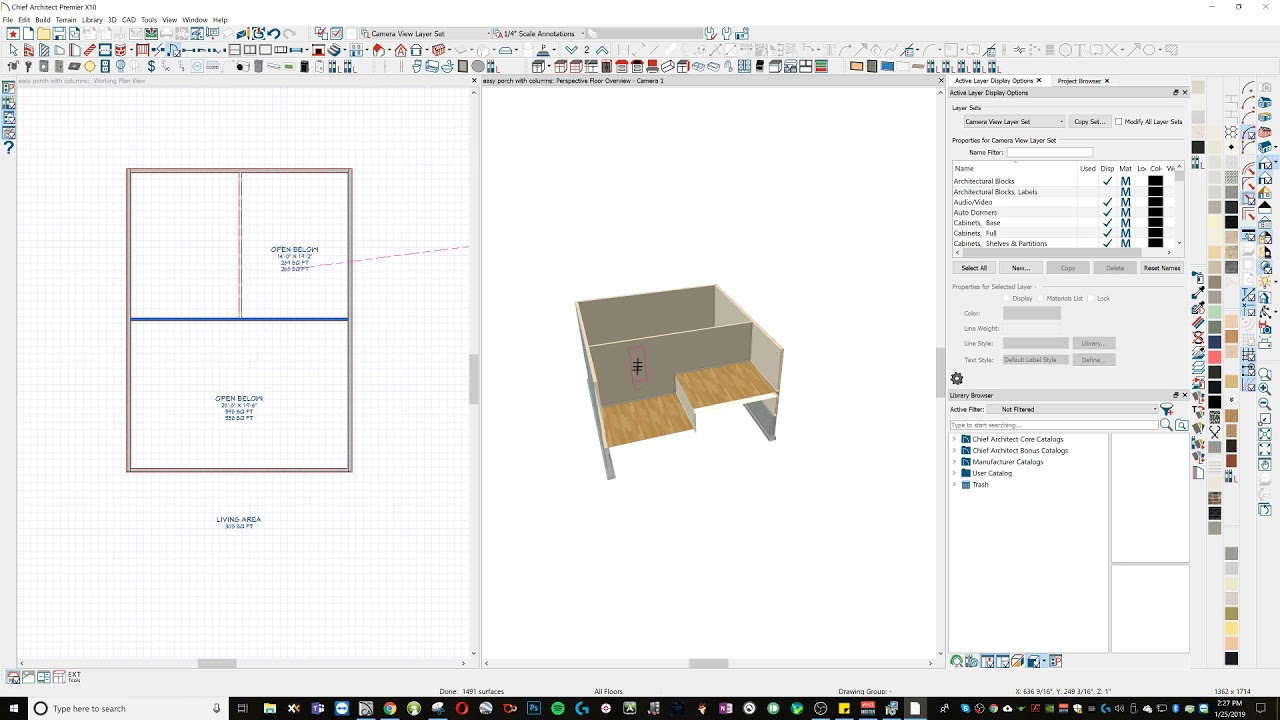Enable Modify All Layer Sets checkbox
Screen dimensions: 1280x720
pos(1118,121)
